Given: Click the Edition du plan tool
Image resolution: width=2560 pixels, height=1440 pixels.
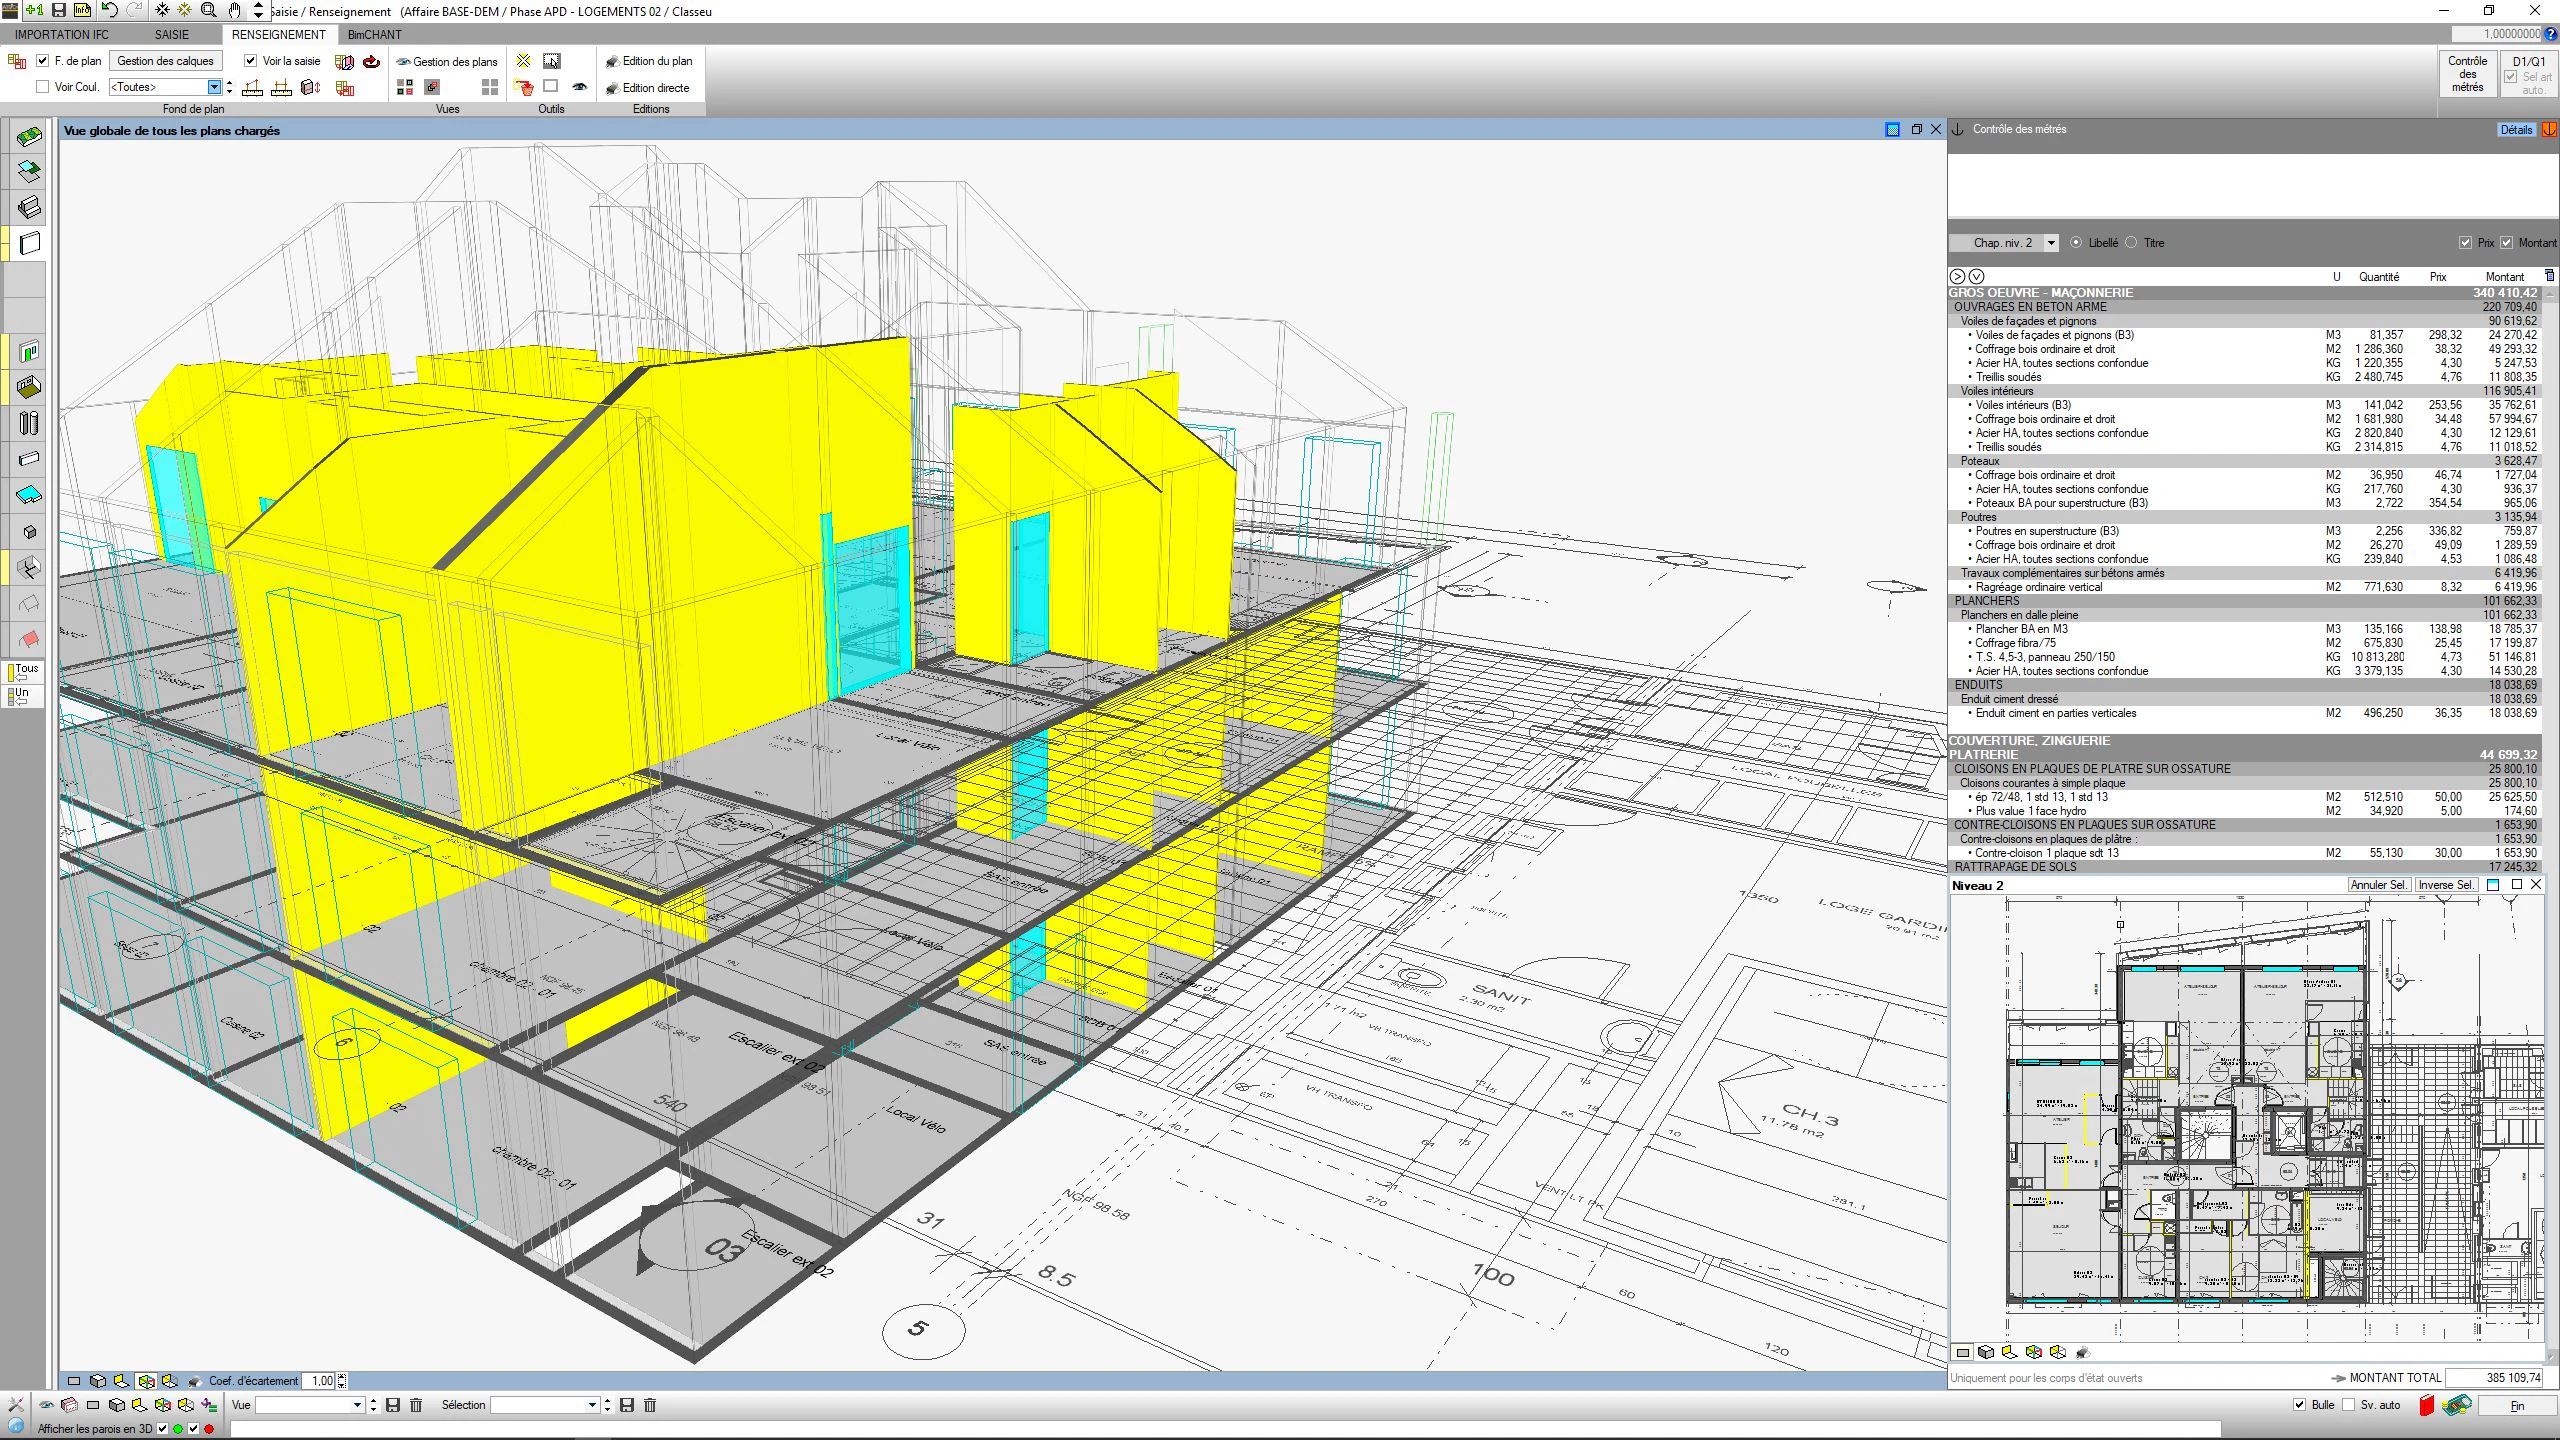Looking at the screenshot, I should pyautogui.click(x=648, y=61).
